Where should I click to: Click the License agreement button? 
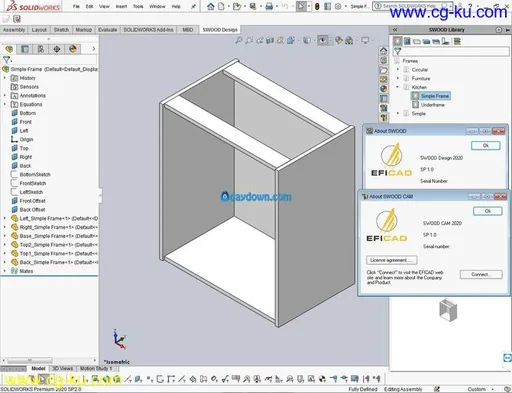pyautogui.click(x=391, y=260)
